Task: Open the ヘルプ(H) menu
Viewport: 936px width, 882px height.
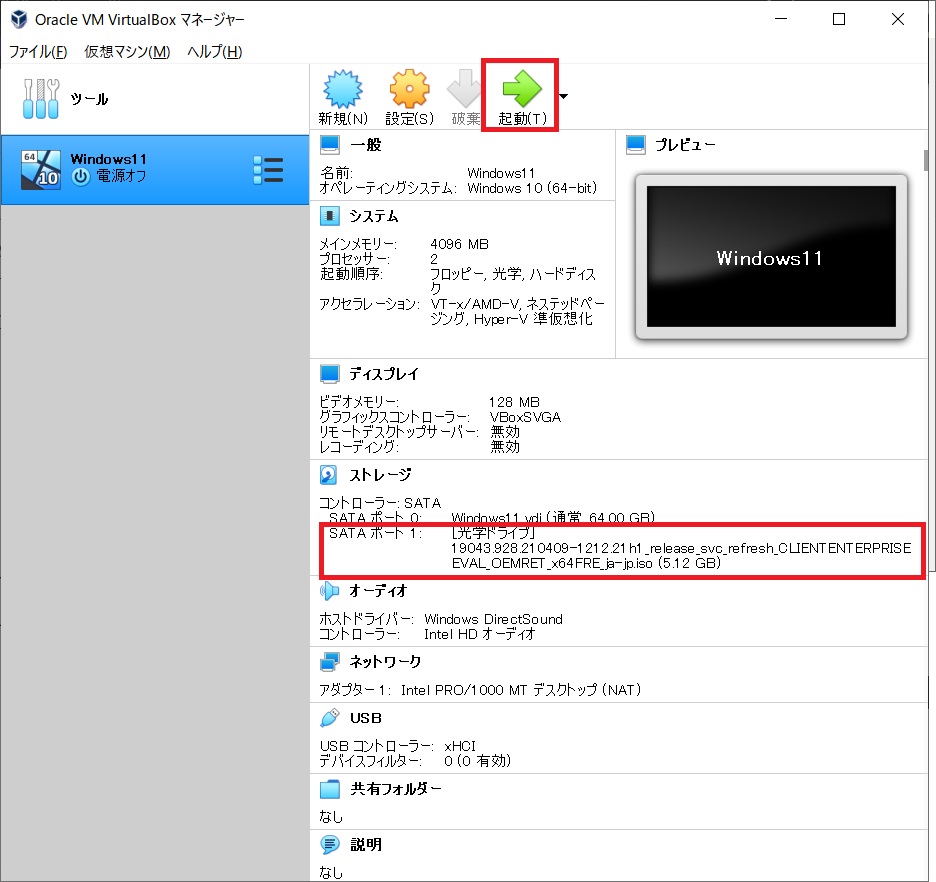Action: [x=214, y=52]
